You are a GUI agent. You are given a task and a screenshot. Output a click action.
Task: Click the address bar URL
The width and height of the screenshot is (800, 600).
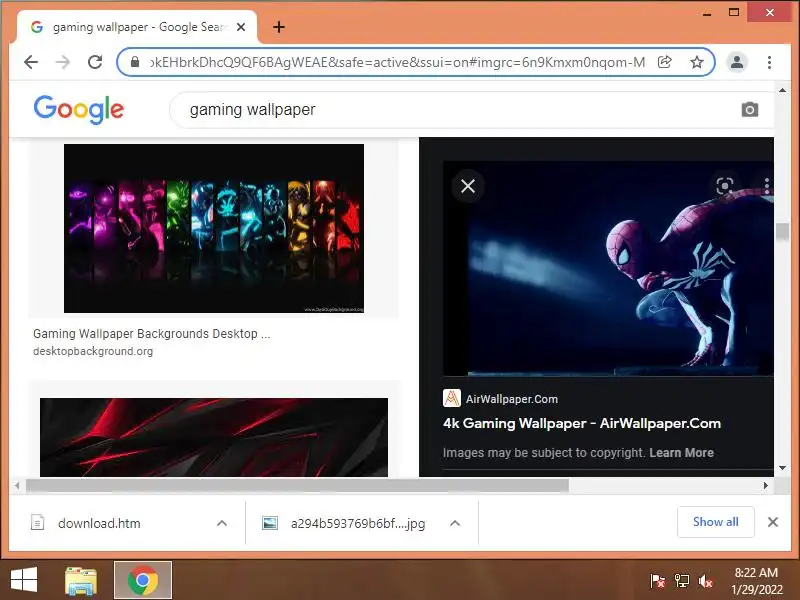click(x=397, y=62)
